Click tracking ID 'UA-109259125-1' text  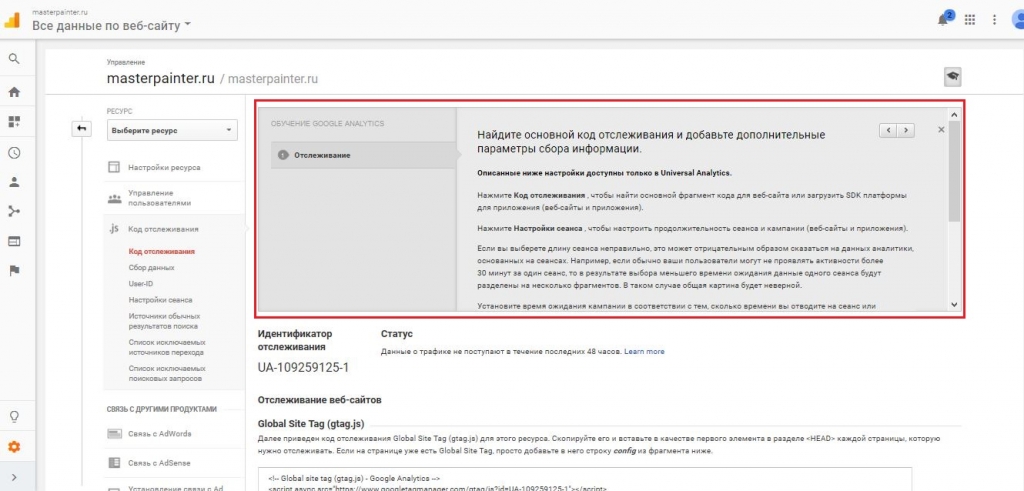pyautogui.click(x=303, y=368)
